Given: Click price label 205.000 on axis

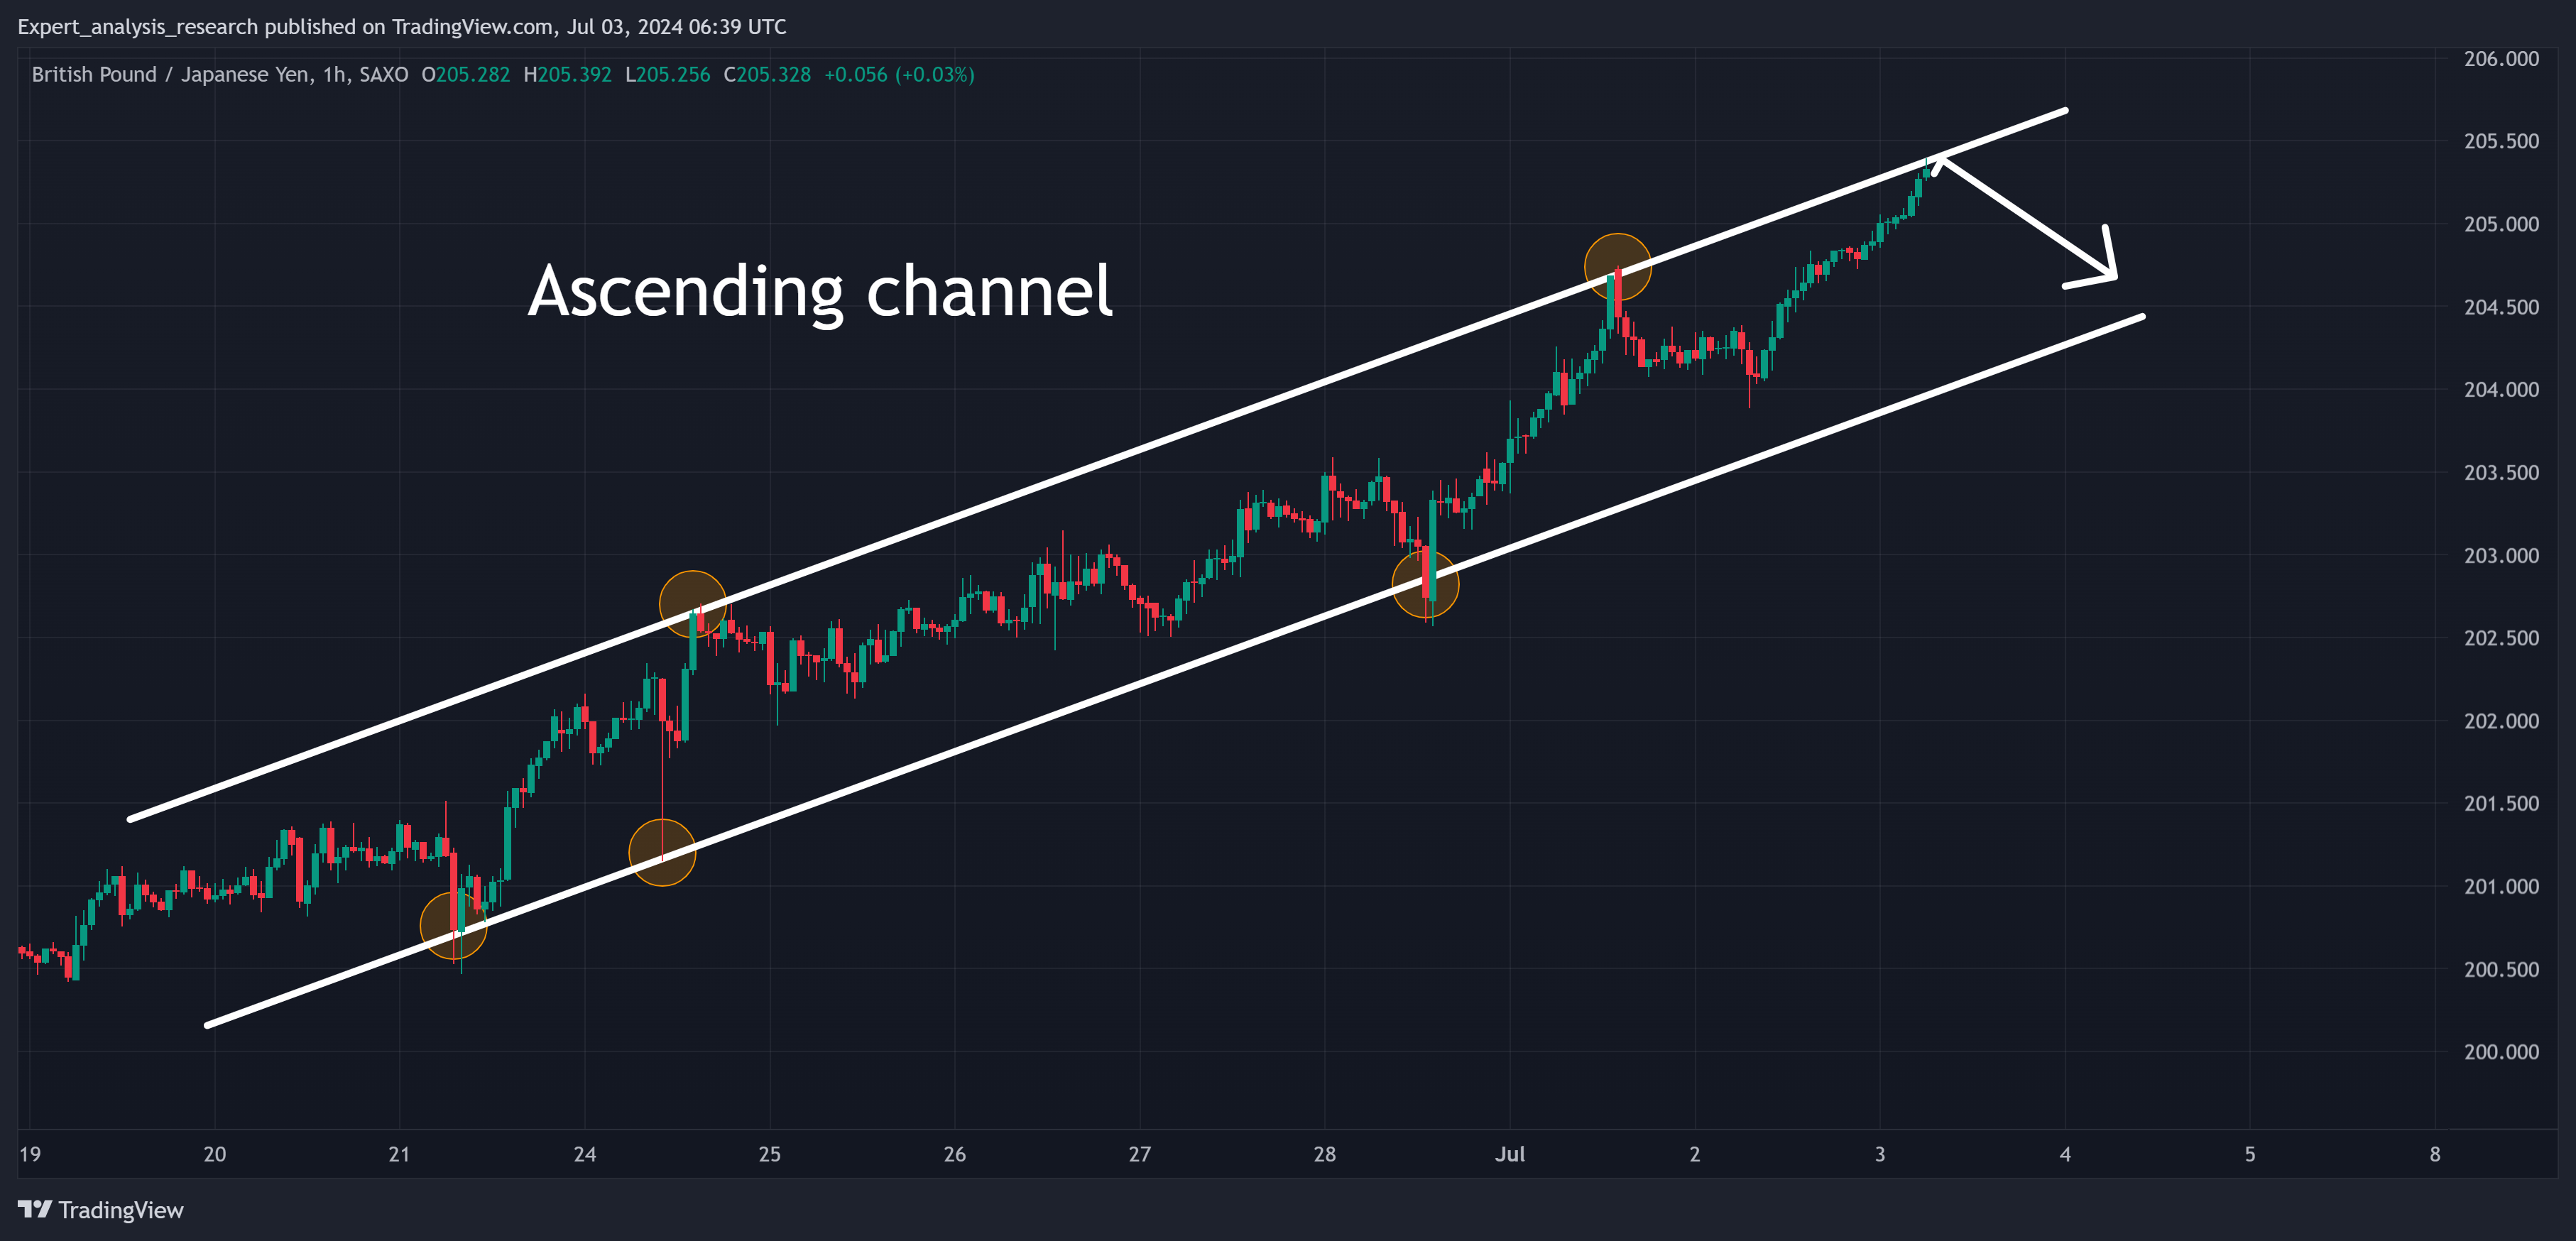Looking at the screenshot, I should click(2501, 224).
